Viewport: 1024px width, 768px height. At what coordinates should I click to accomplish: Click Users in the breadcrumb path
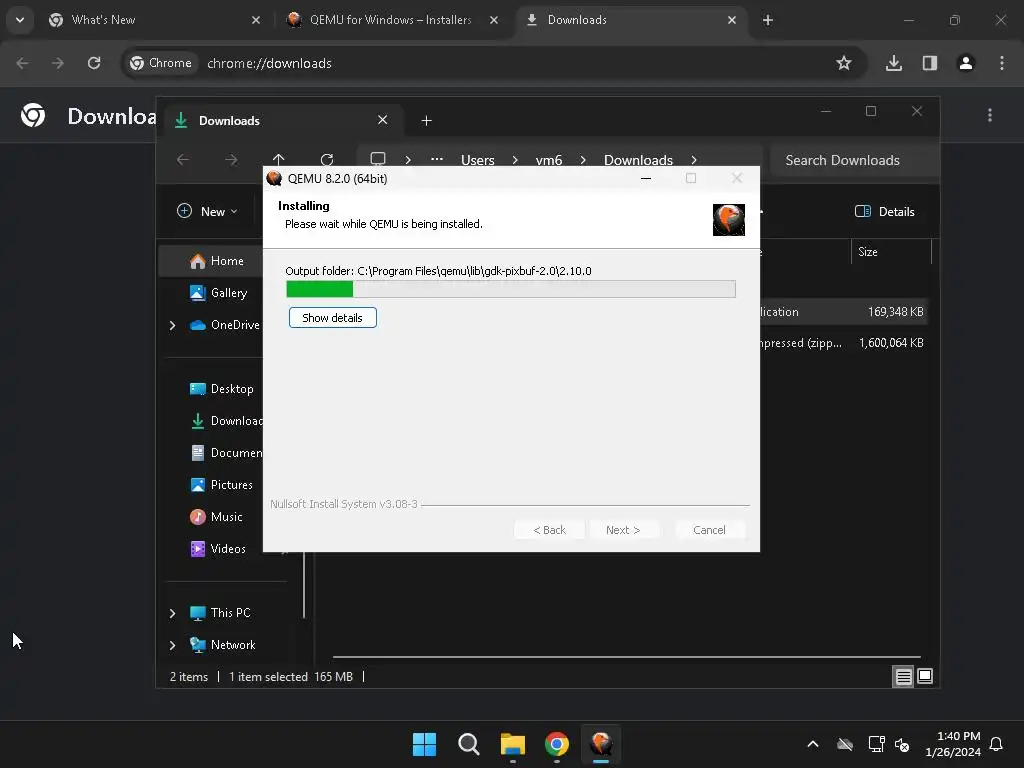[477, 160]
